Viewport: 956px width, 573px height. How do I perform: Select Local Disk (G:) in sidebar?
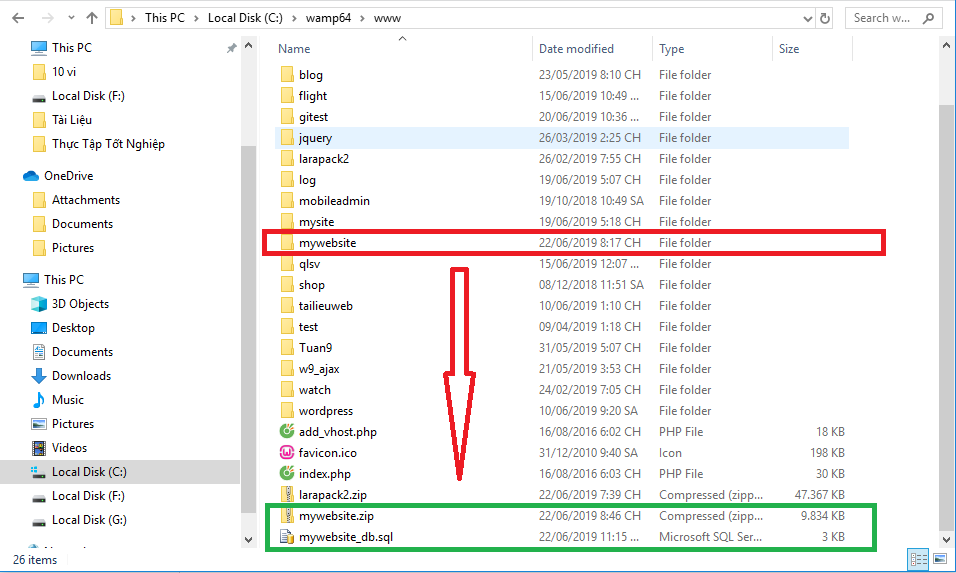coord(88,520)
